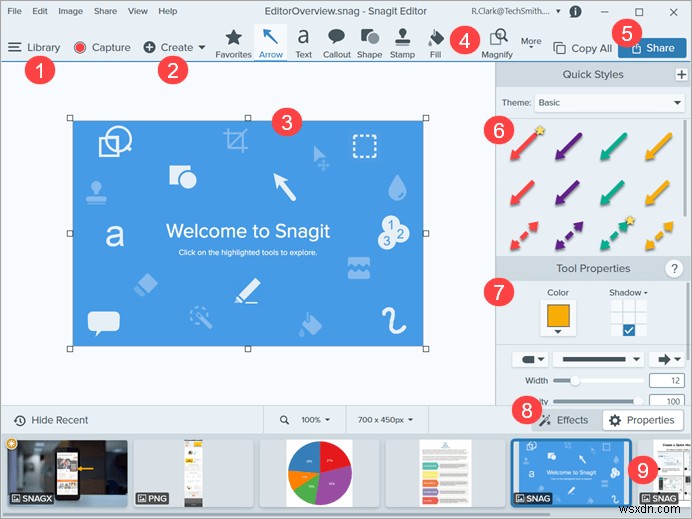
Task: Open the R.Clark account dropdown
Action: pos(515,11)
